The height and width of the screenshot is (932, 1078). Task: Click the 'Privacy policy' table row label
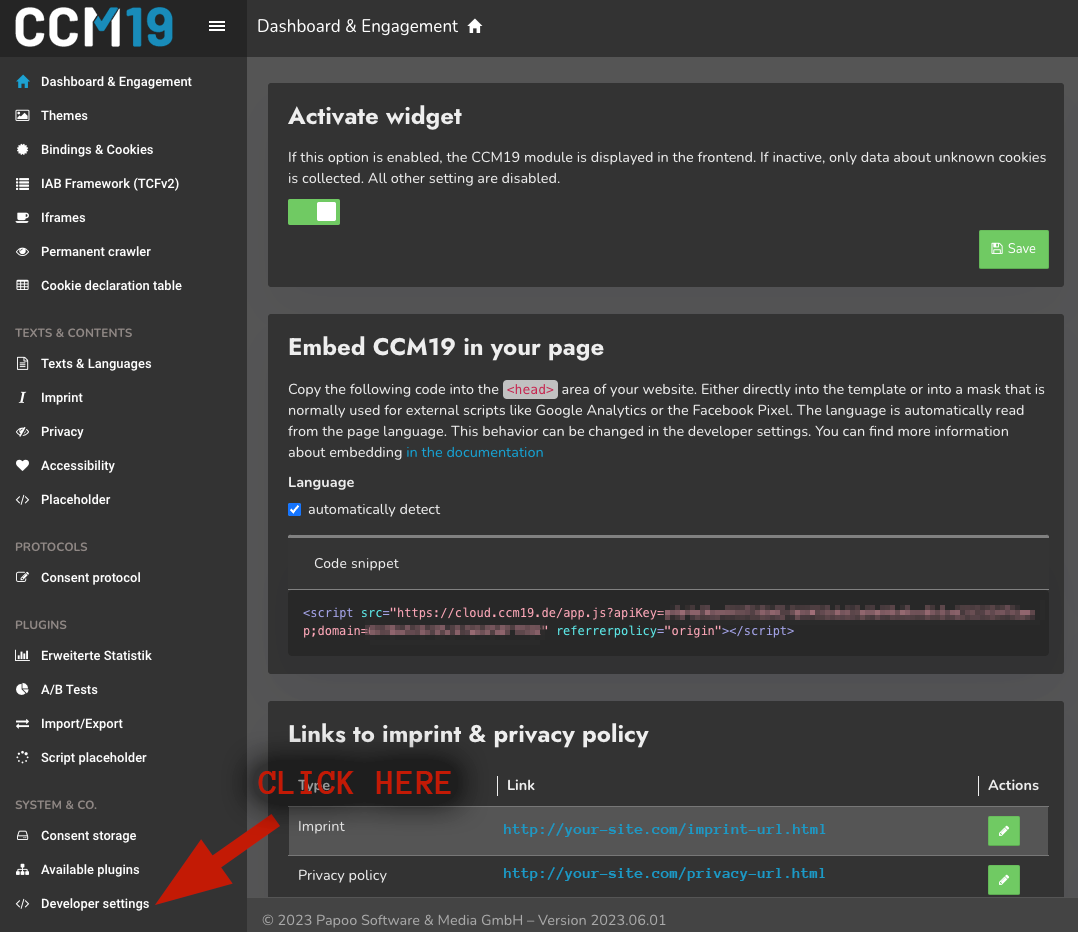click(x=342, y=875)
